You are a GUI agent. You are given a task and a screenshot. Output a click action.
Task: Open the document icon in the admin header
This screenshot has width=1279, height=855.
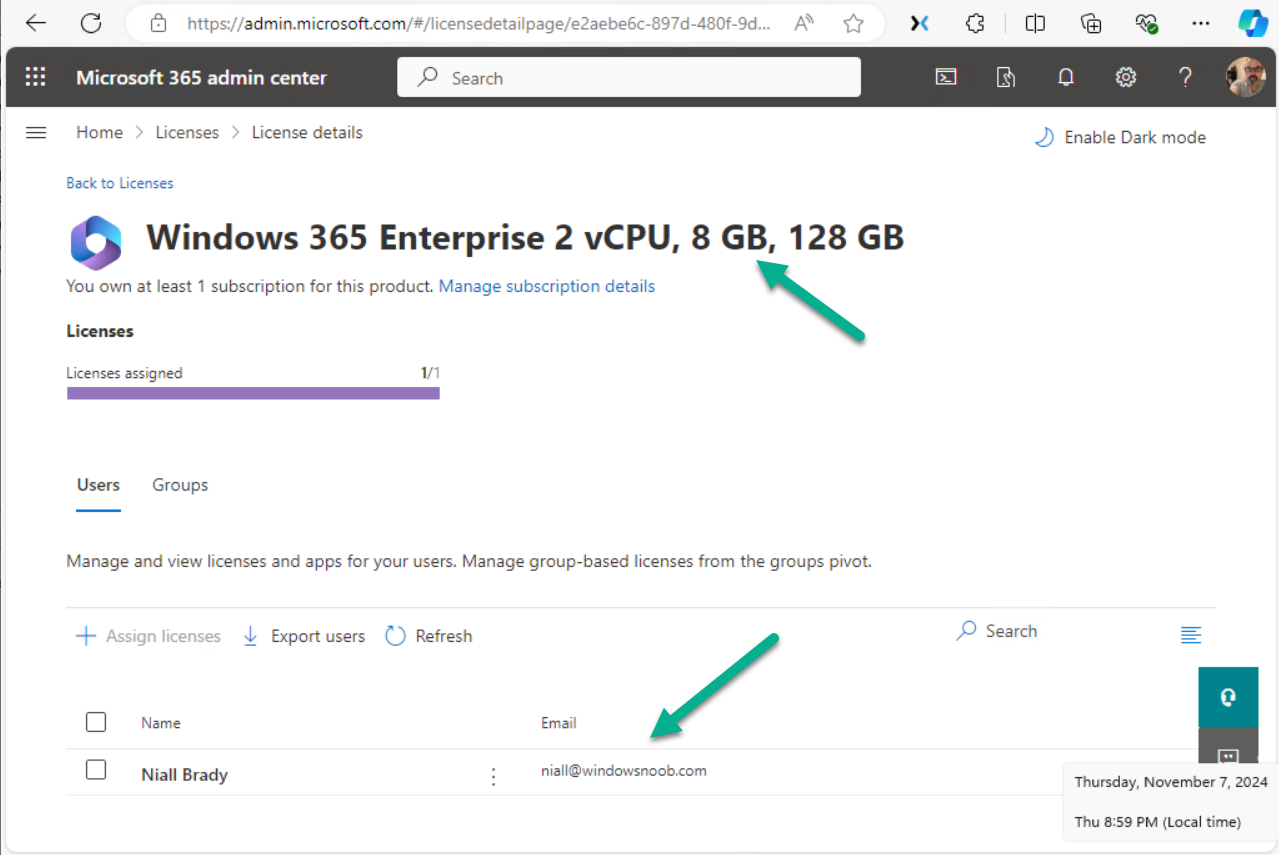click(x=1006, y=77)
